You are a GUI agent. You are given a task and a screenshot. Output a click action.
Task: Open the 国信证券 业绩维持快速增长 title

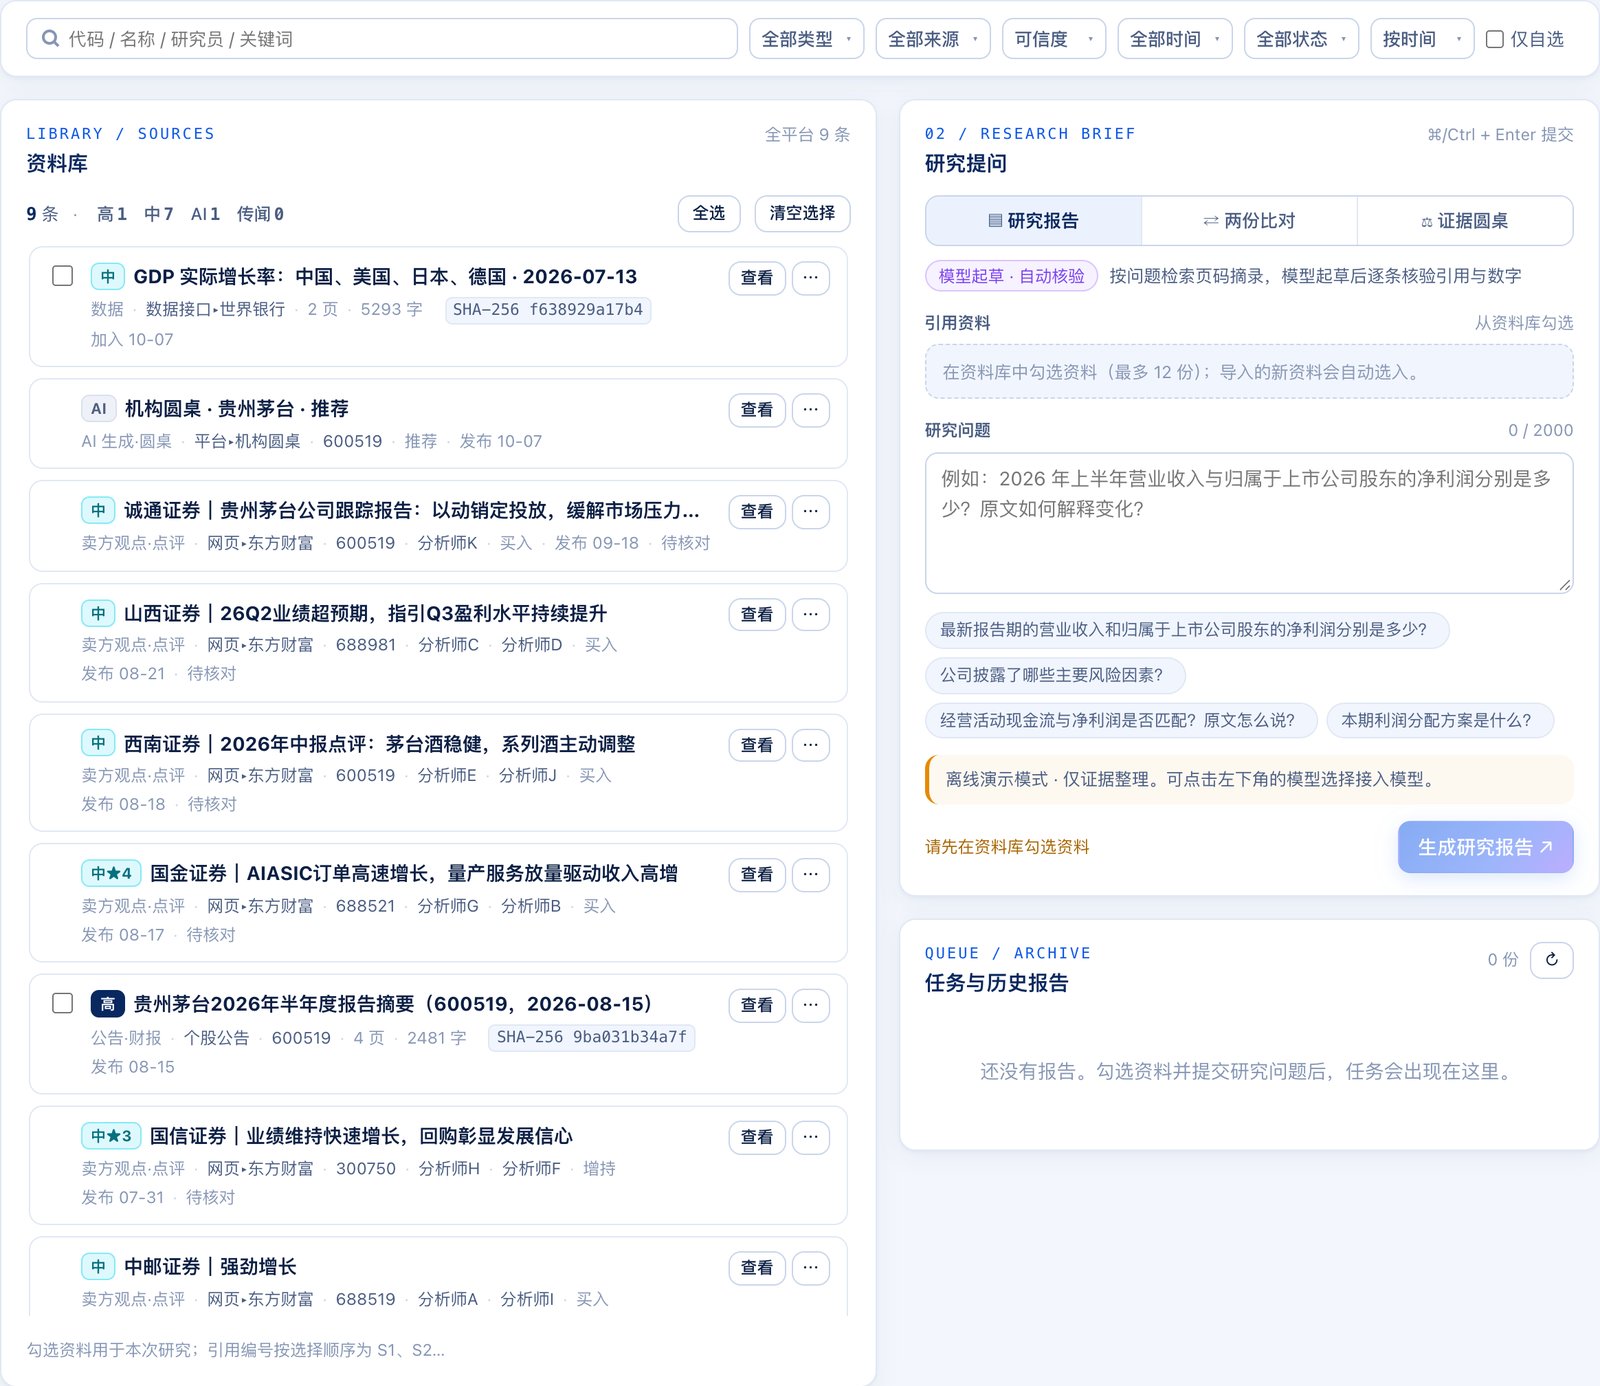pos(361,1136)
